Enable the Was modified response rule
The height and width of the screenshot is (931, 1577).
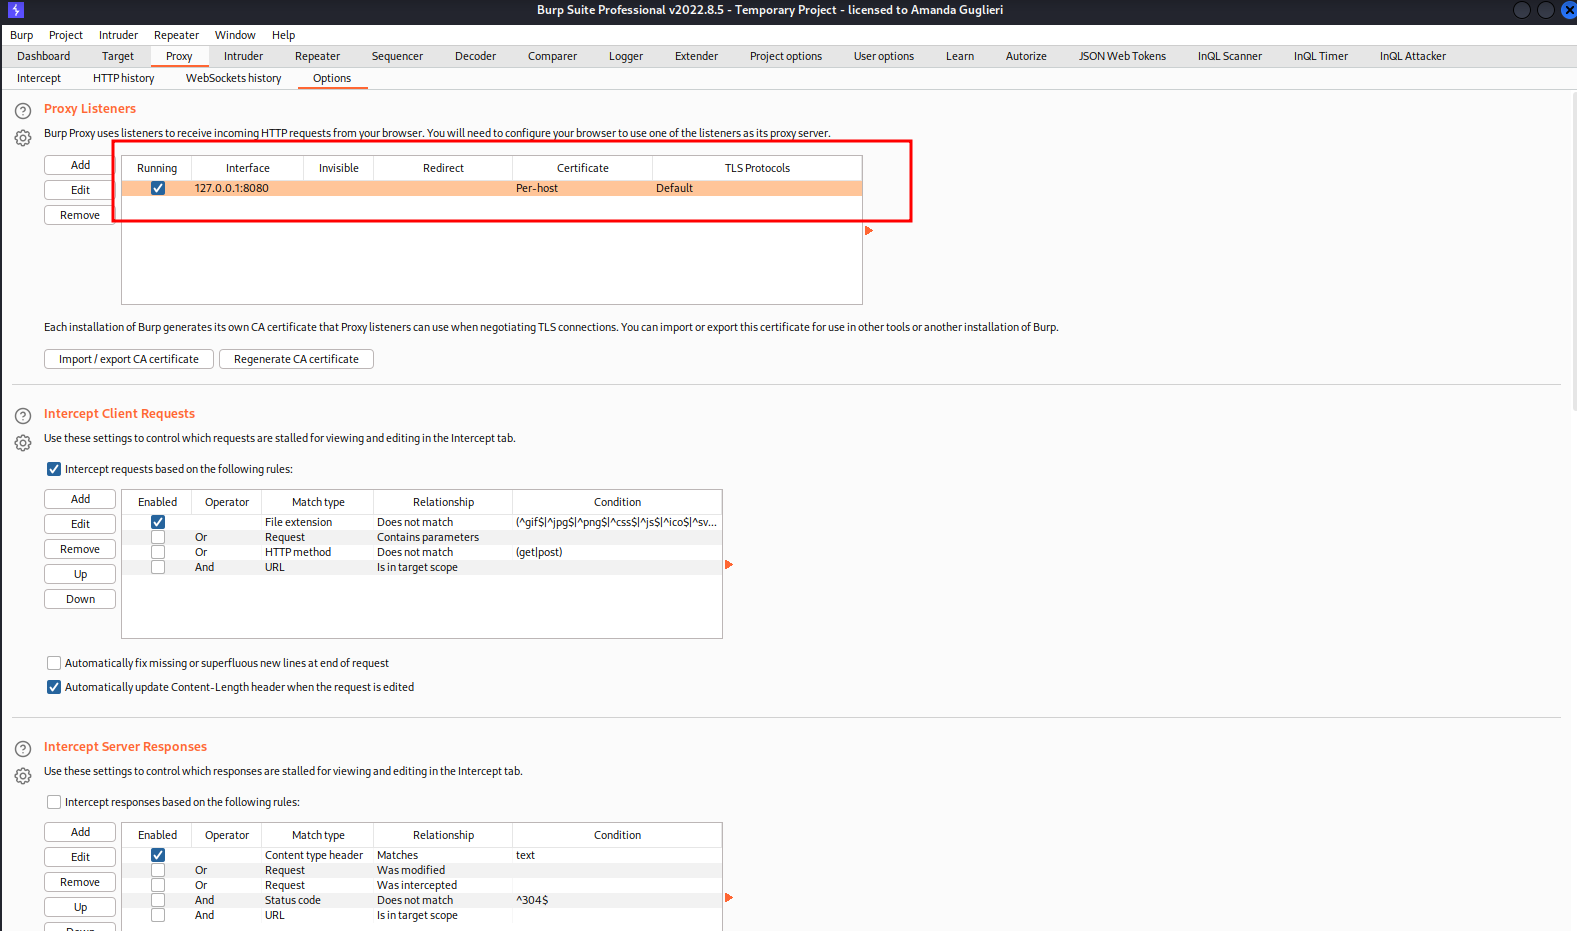pyautogui.click(x=158, y=870)
